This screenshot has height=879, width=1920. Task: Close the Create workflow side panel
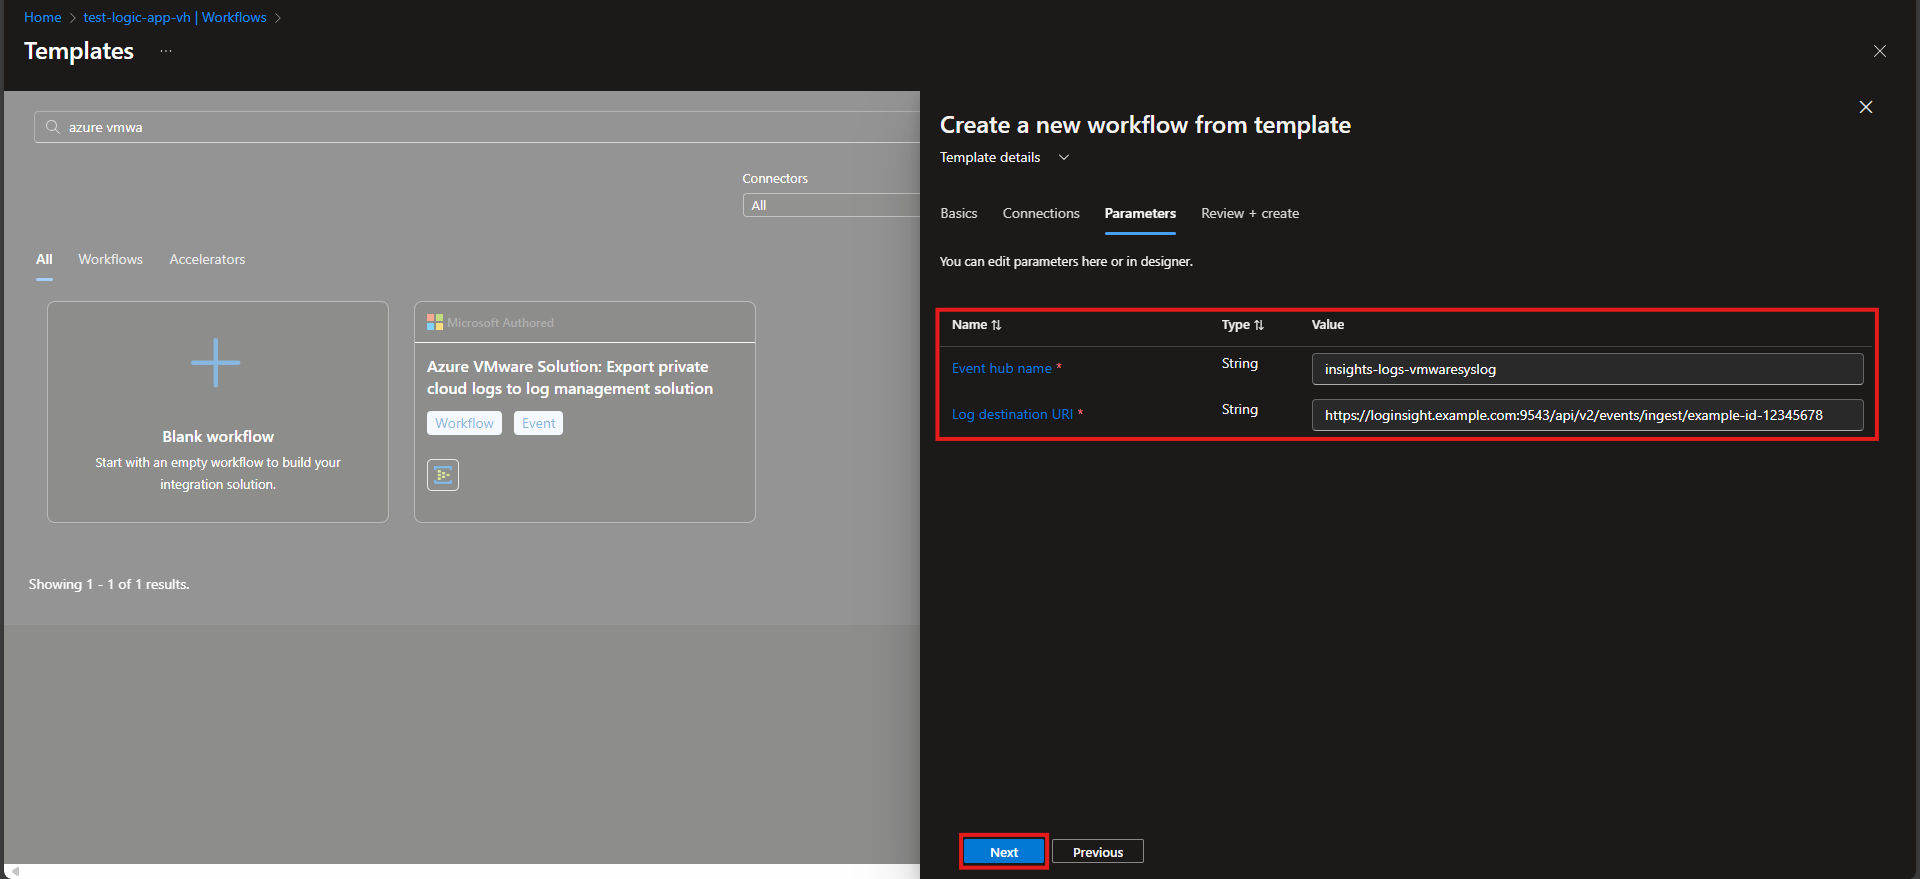(1865, 107)
